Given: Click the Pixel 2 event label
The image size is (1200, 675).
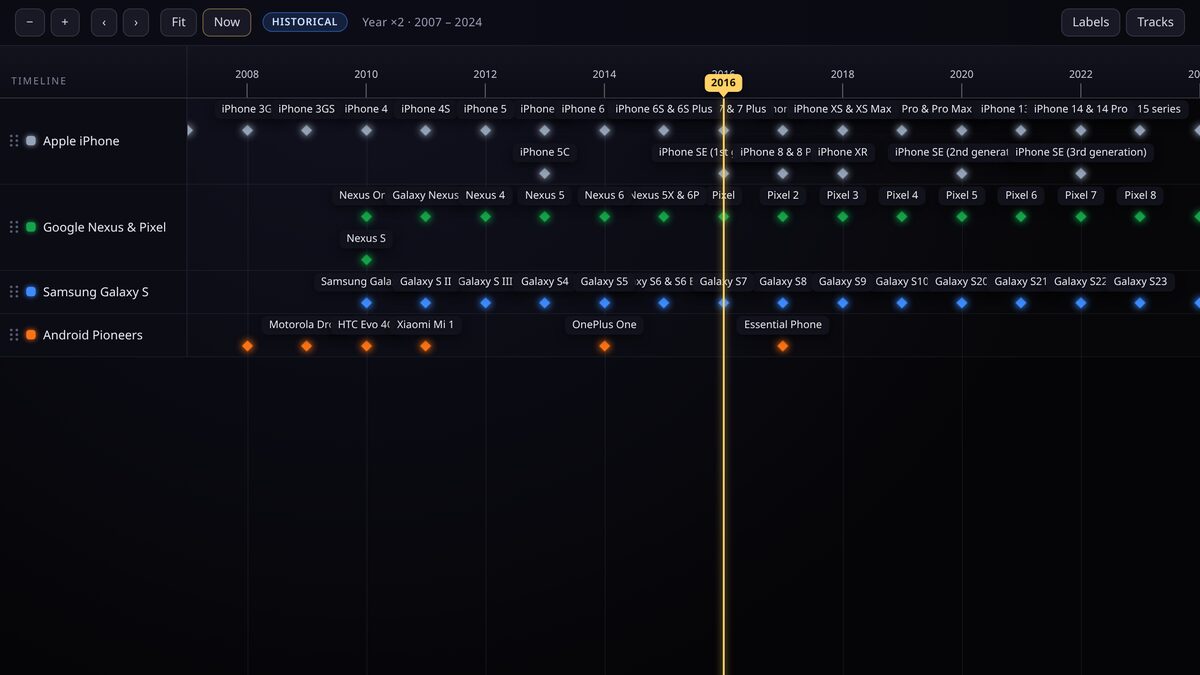Looking at the screenshot, I should click(783, 195).
